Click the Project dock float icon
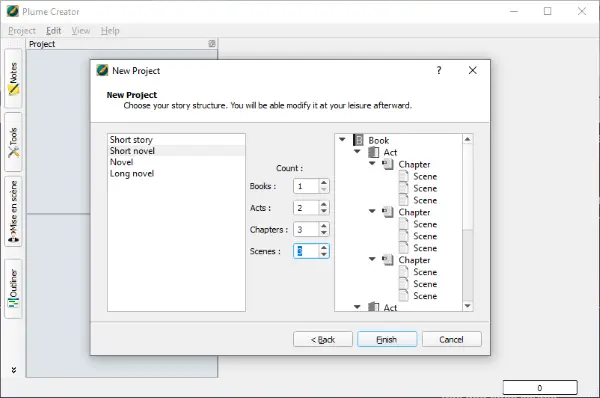Viewport: 600px width, 398px height. click(212, 44)
